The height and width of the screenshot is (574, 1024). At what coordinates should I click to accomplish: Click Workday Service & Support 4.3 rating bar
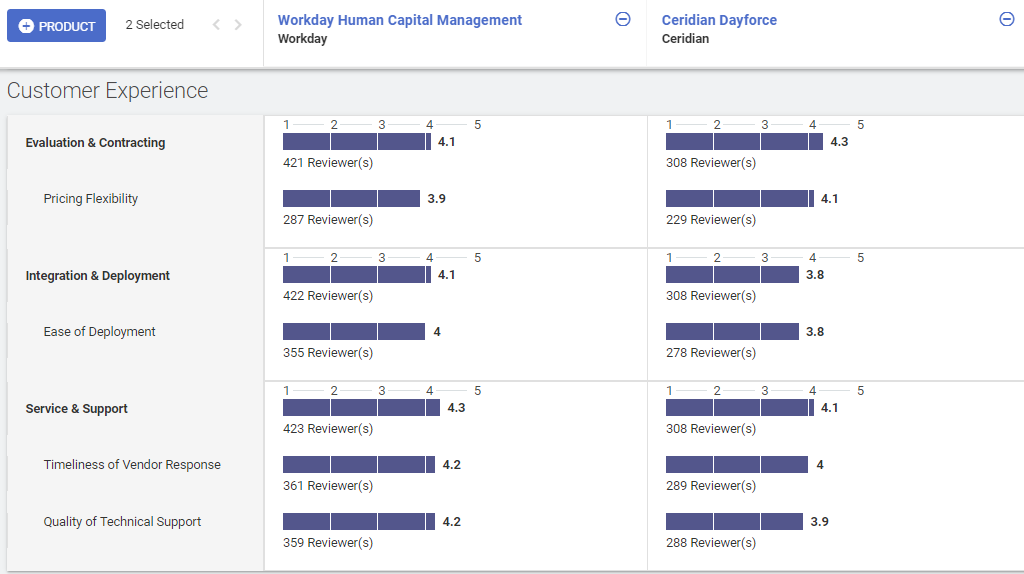361,408
